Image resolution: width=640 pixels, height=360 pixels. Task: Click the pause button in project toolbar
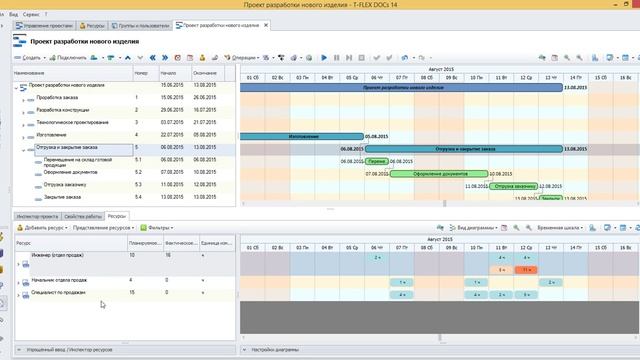(x=337, y=58)
